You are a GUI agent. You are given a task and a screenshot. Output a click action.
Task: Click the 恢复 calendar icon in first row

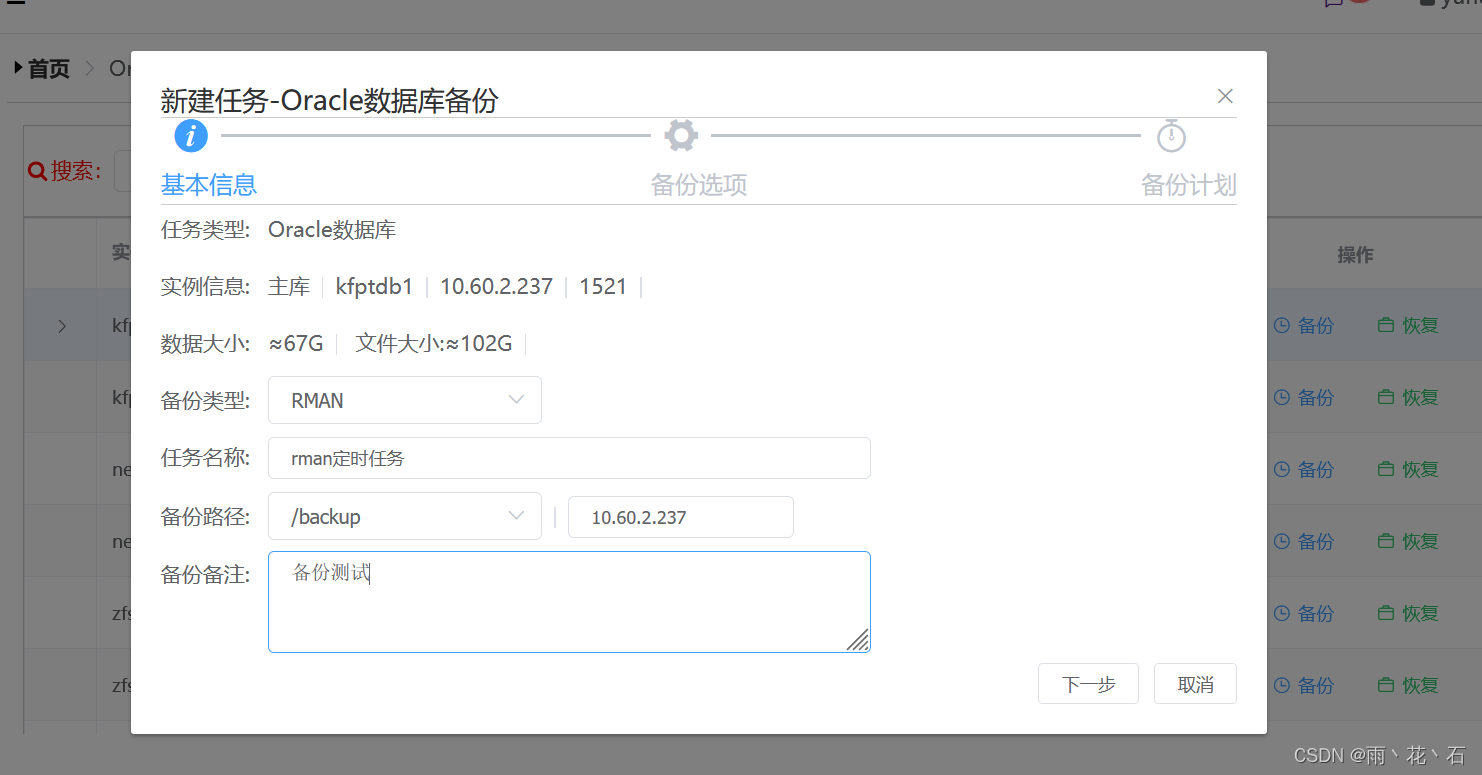click(x=1387, y=324)
